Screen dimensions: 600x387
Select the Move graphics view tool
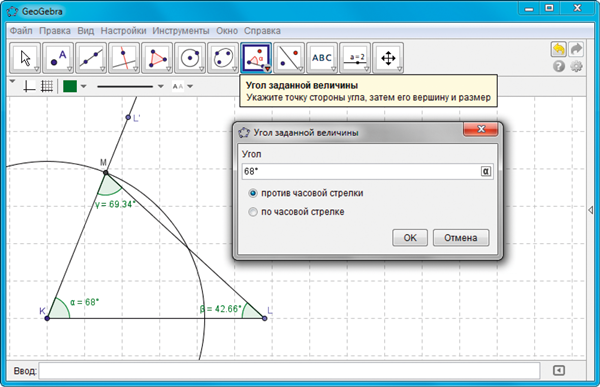coord(388,58)
